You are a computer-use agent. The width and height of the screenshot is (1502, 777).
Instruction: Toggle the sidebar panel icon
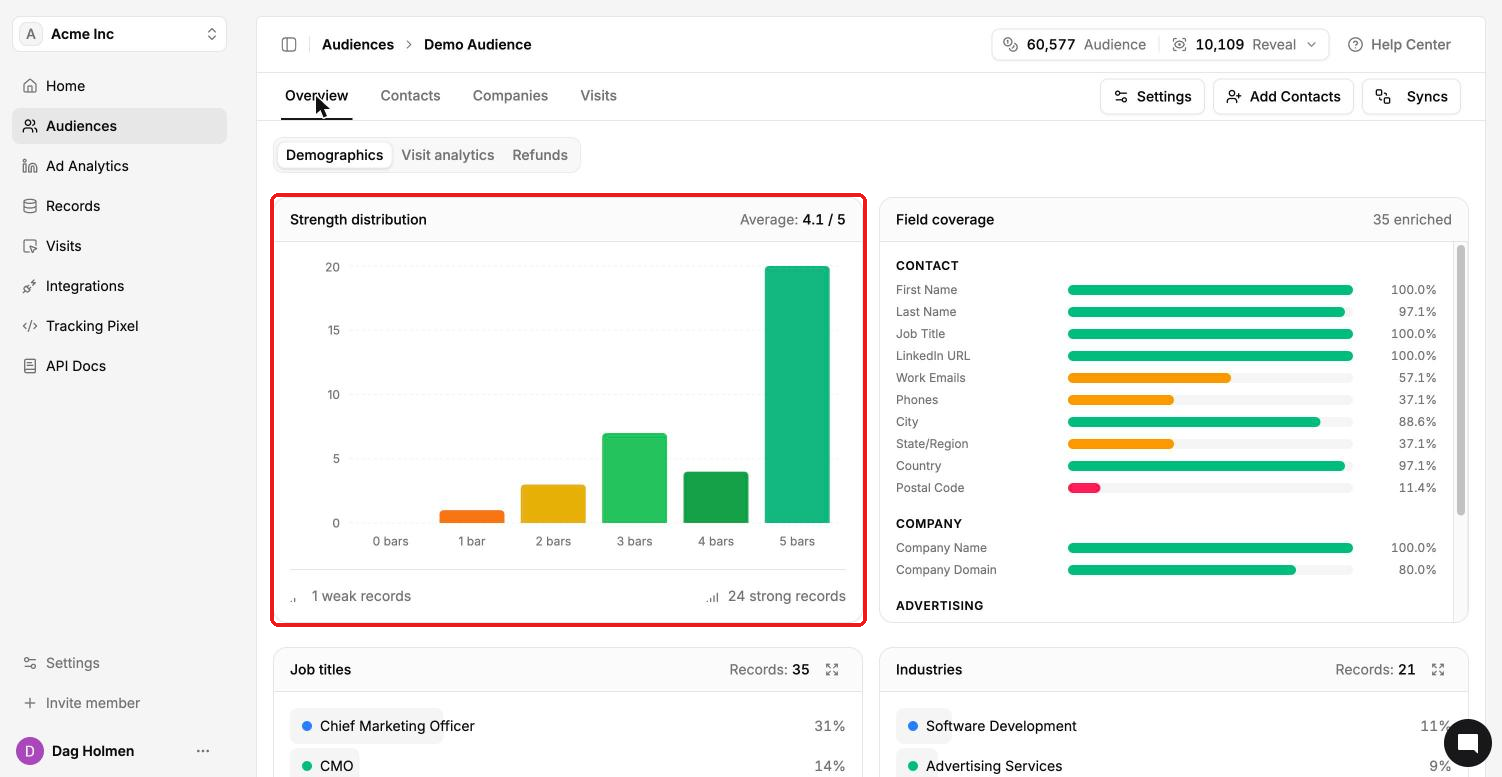coord(289,44)
